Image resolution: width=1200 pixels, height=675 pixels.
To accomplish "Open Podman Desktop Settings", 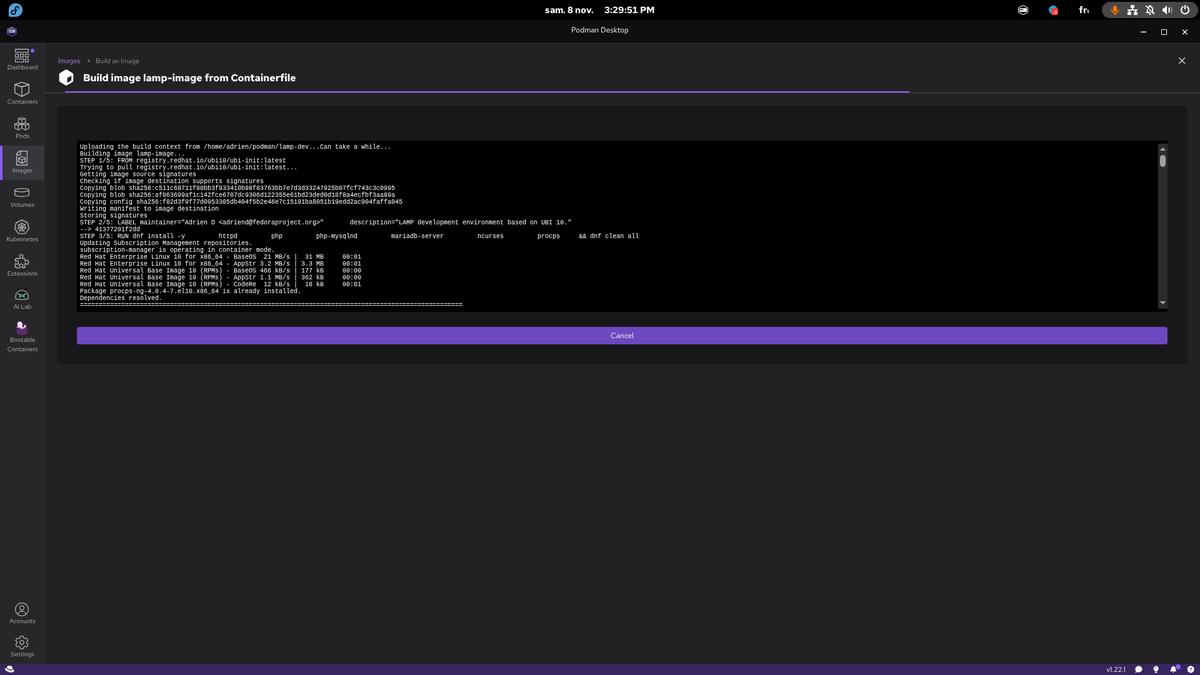I will coord(22,646).
